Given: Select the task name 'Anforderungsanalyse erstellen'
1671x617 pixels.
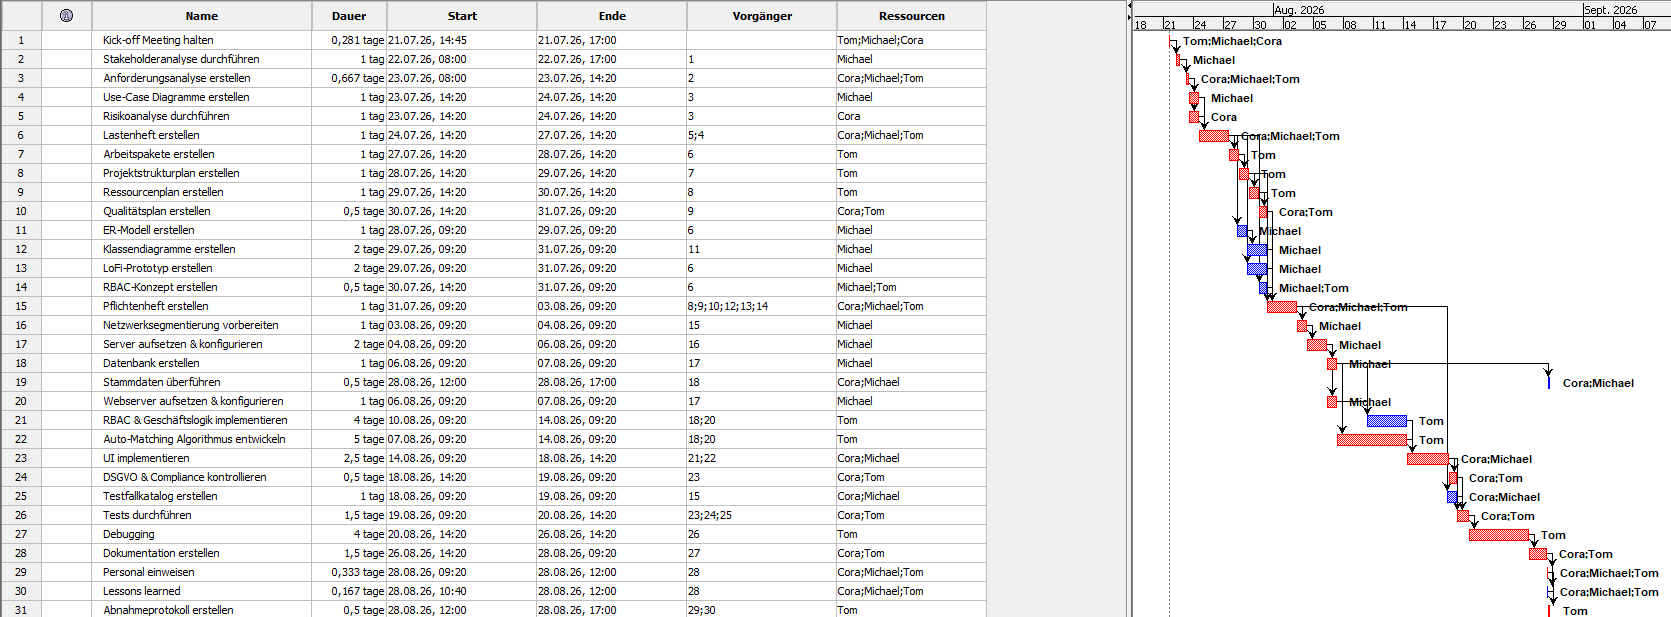Looking at the screenshot, I should 177,78.
